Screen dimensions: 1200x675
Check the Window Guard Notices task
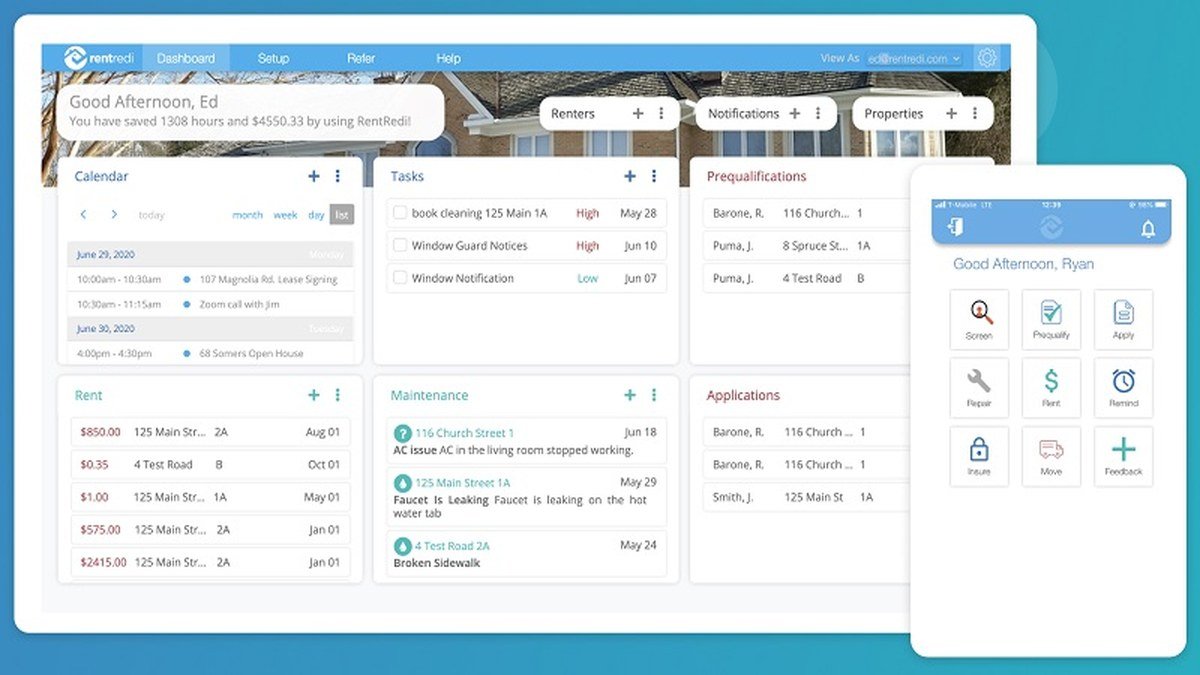[x=400, y=245]
